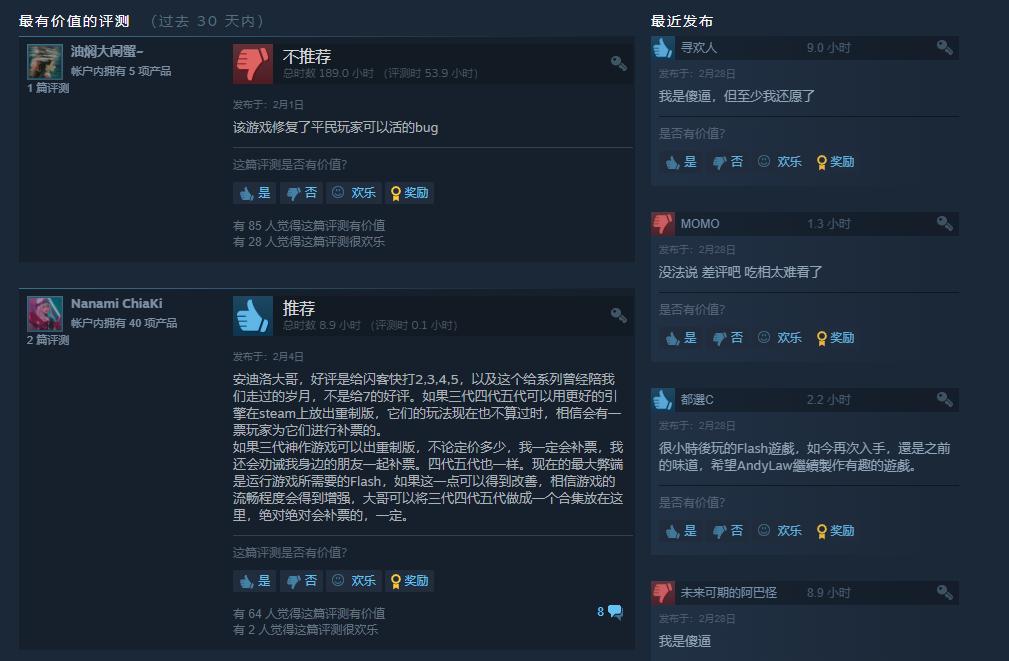Viewport: 1009px width, 661px height.
Task: Mark Nanami ChiaKi's review as 欢乐
Action: click(354, 581)
